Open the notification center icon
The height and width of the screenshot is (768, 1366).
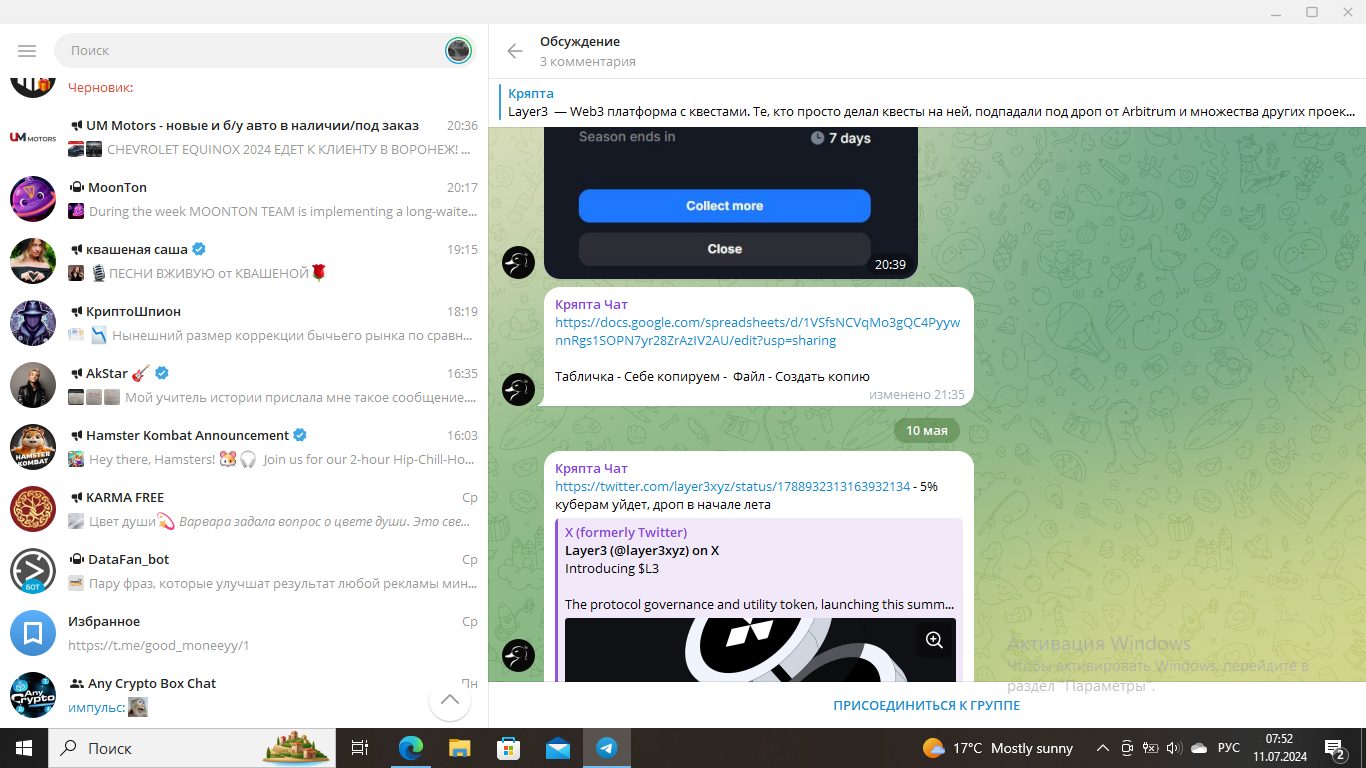pyautogui.click(x=1335, y=748)
